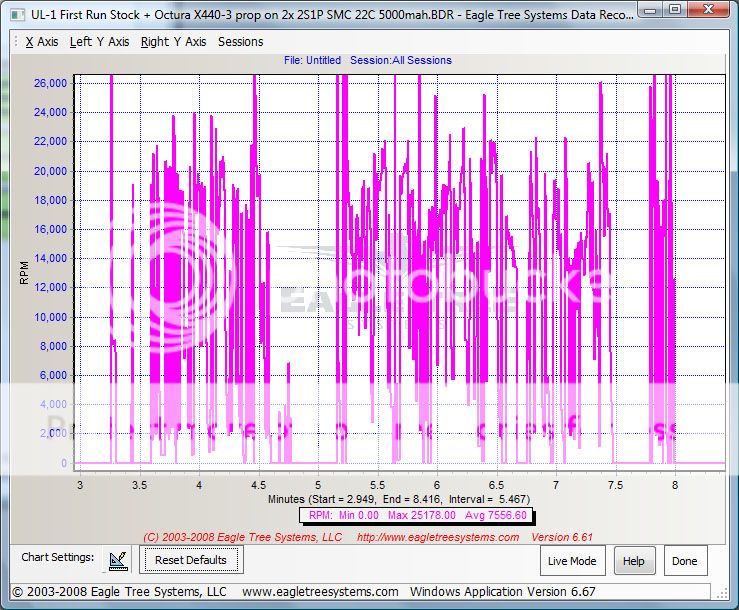Image resolution: width=739 pixels, height=610 pixels.
Task: Expand the Left Y Axis menu
Action: point(100,42)
